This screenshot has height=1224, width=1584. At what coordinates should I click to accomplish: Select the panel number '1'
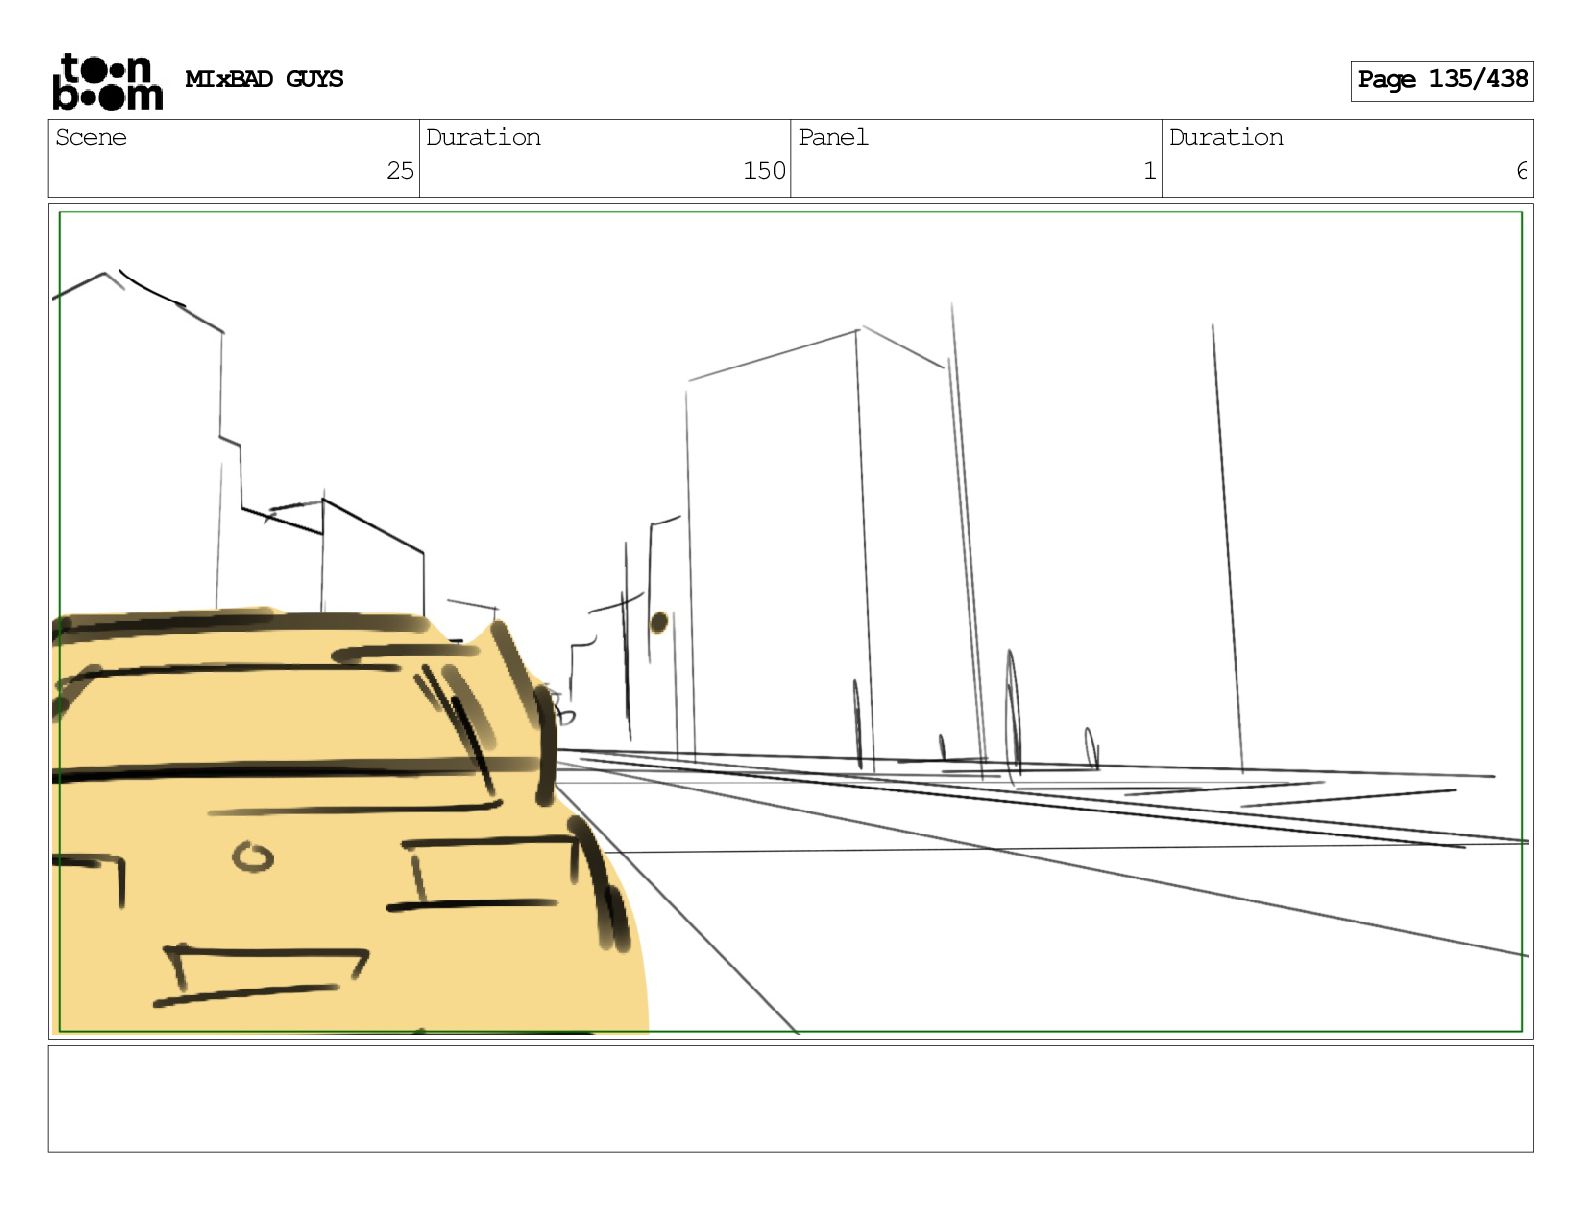click(x=1150, y=171)
